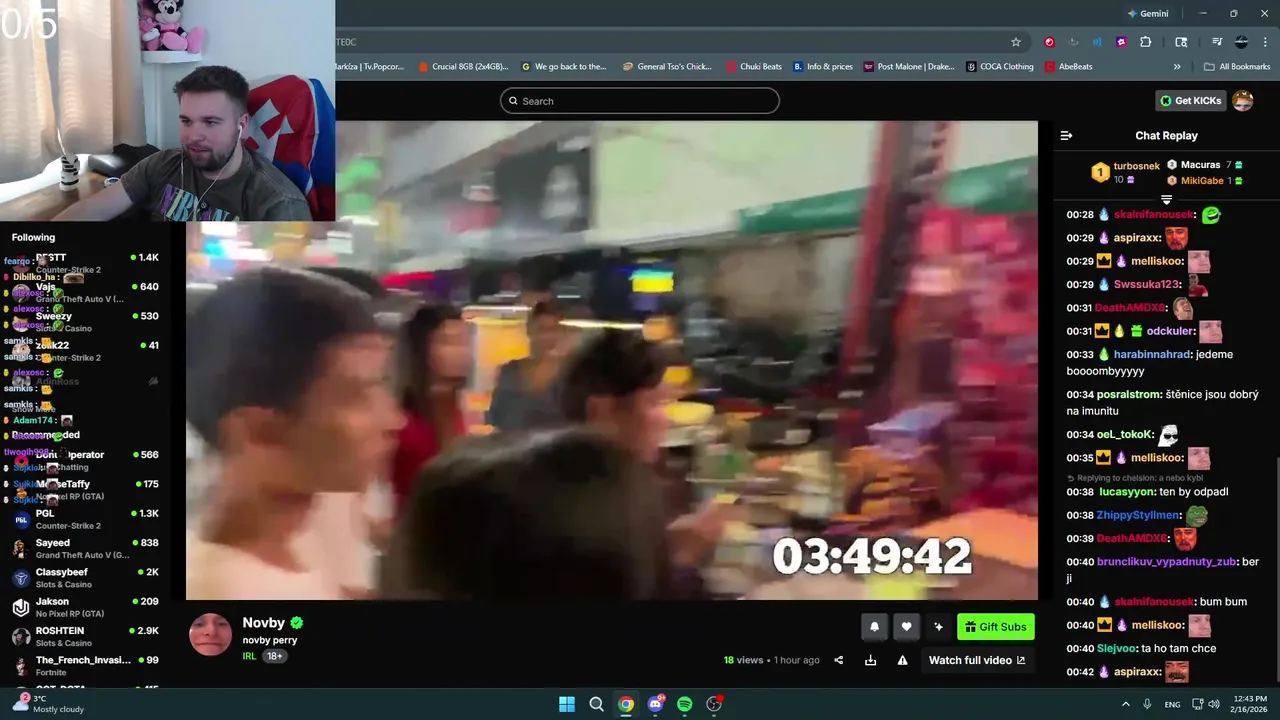Show hidden system tray icons
Viewport: 1280px width, 720px height.
1125,704
